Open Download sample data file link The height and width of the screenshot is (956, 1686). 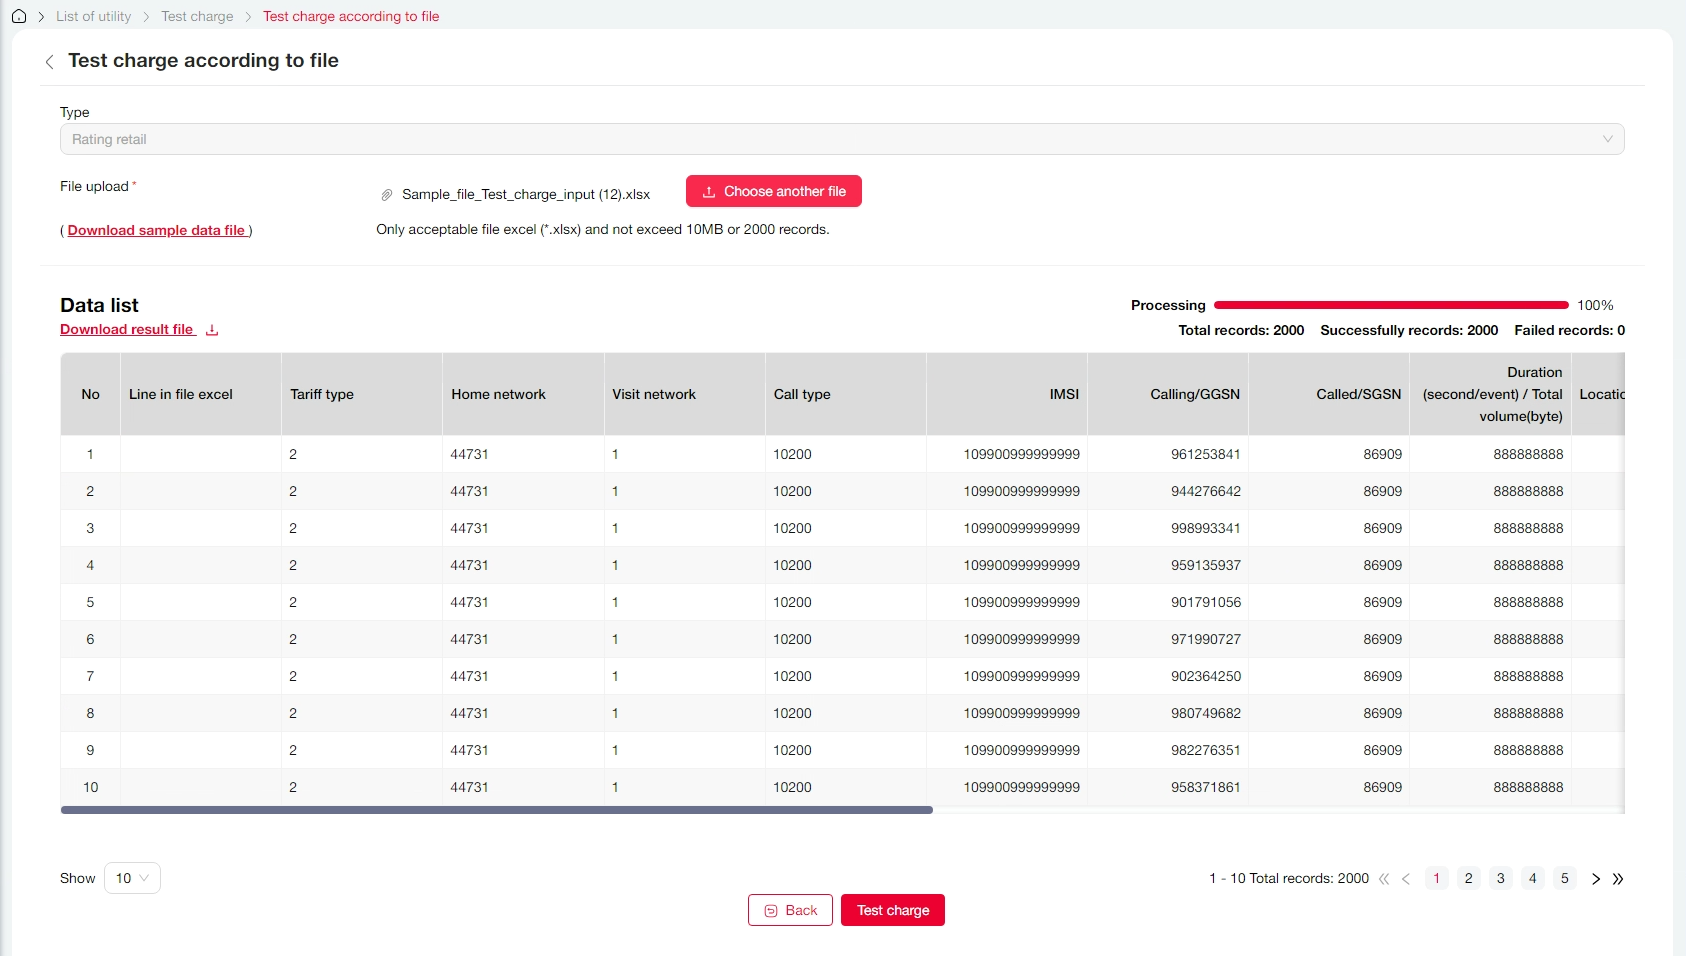point(156,230)
